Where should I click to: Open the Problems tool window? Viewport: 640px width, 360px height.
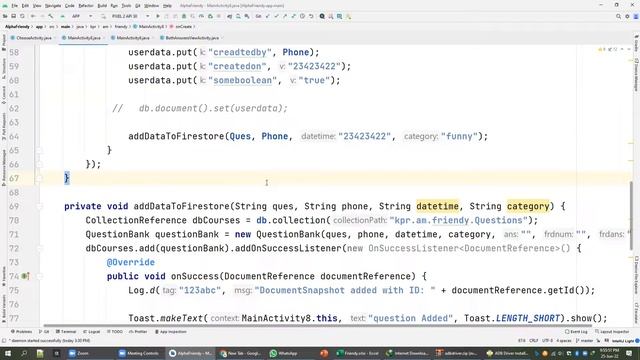(x=21, y=332)
